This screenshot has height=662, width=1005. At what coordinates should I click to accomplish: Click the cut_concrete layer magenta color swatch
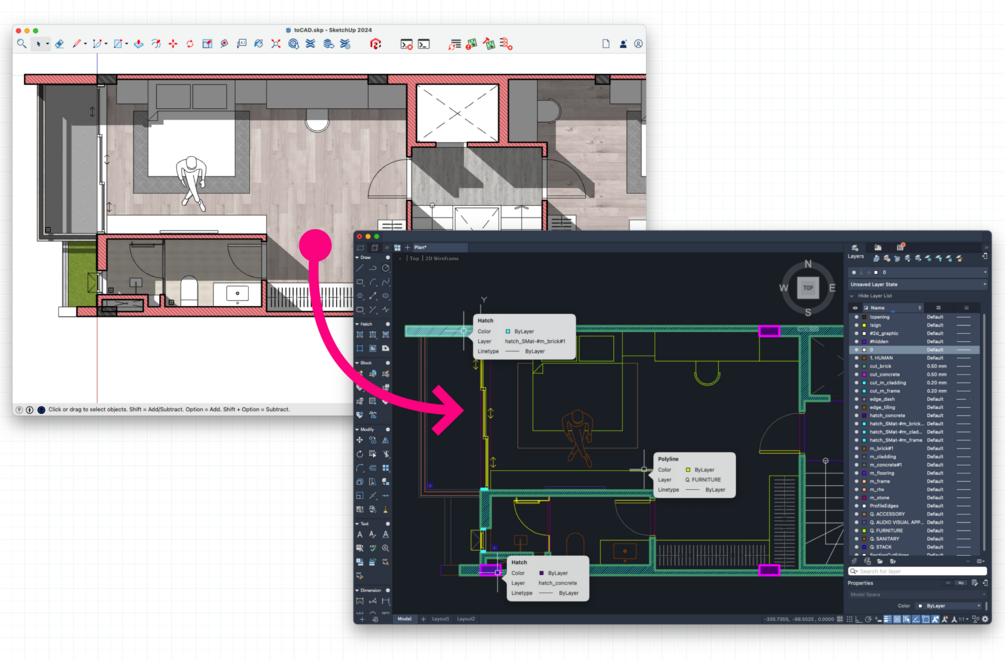[x=864, y=374]
